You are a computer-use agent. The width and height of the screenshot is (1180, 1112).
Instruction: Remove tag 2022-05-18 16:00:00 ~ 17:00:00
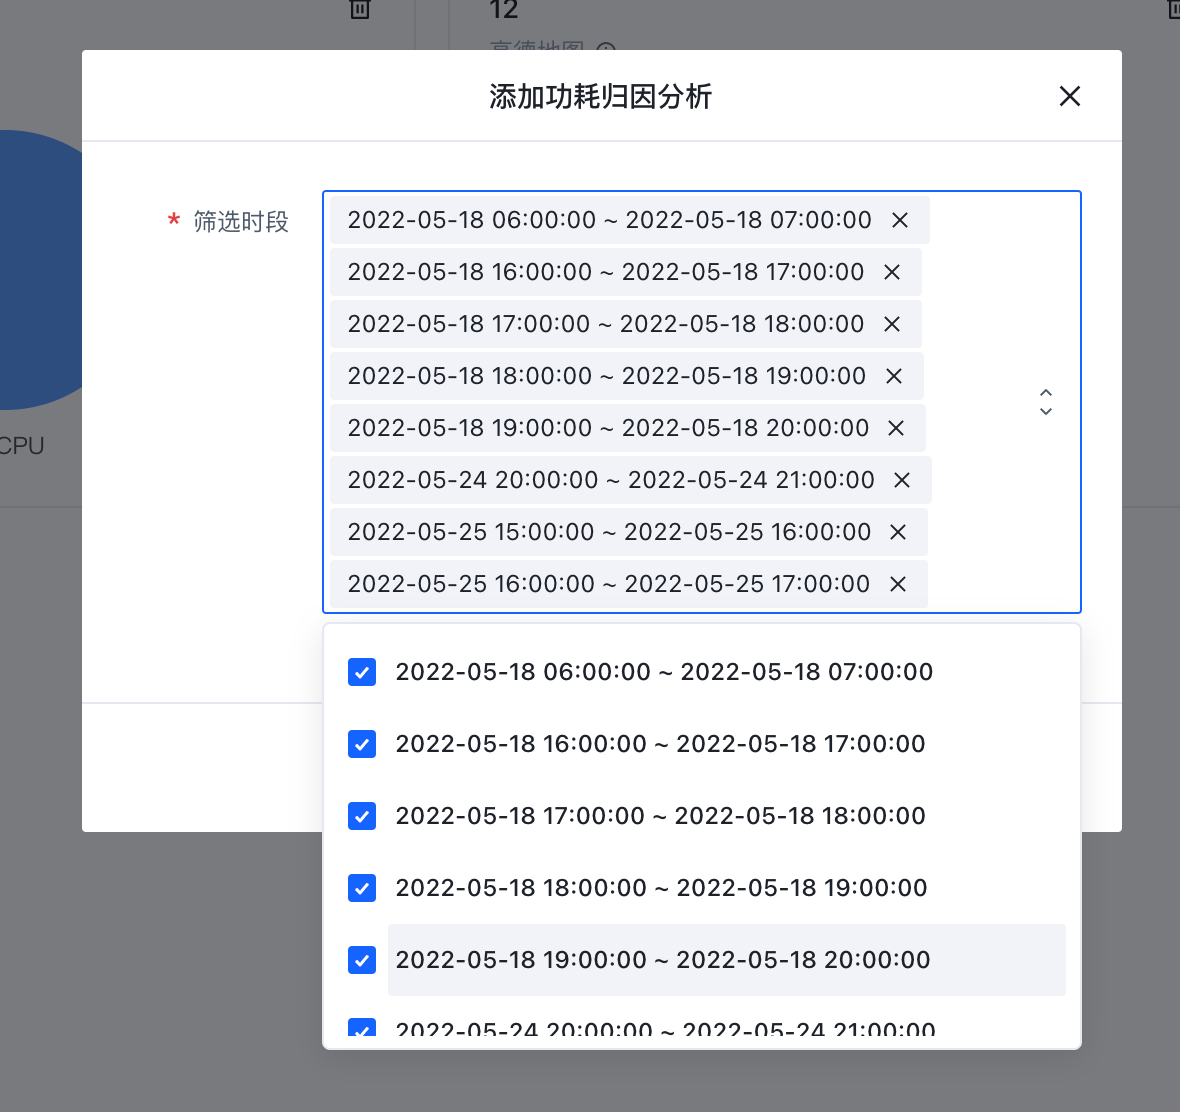(x=892, y=272)
